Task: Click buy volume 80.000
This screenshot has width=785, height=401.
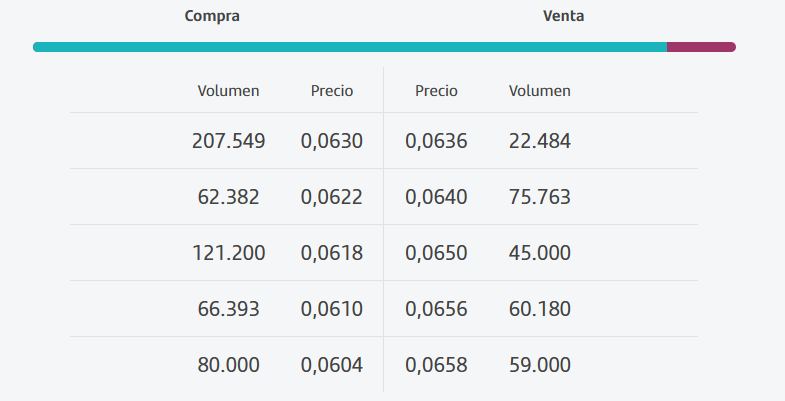Action: click(228, 365)
